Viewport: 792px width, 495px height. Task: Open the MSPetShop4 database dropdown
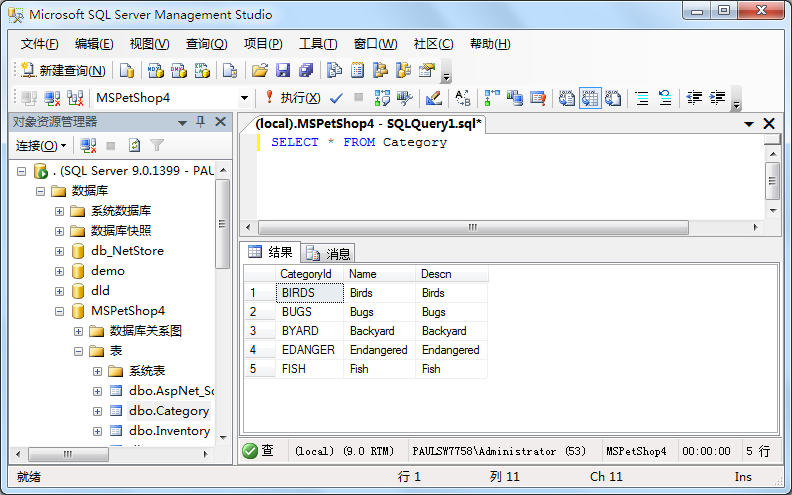pyautogui.click(x=244, y=98)
